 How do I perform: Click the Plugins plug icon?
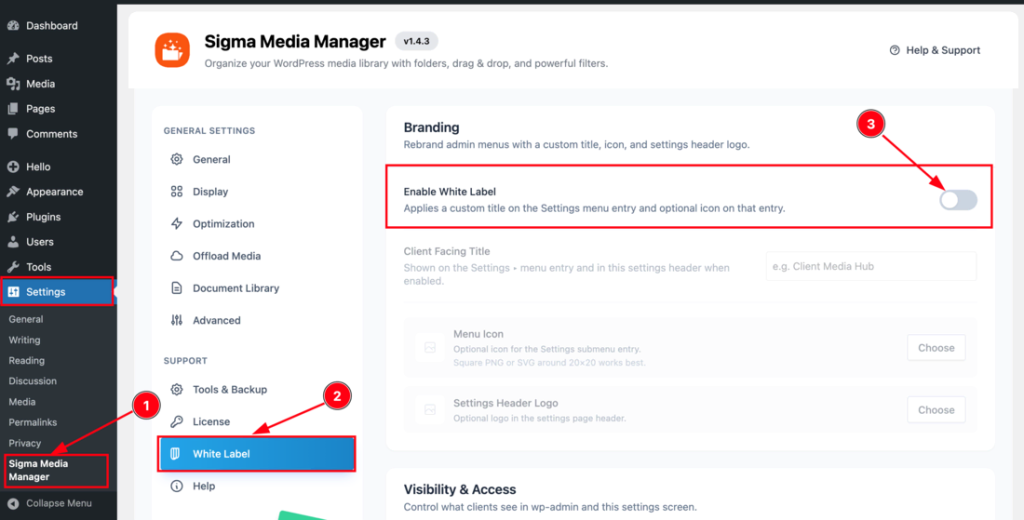[x=13, y=217]
